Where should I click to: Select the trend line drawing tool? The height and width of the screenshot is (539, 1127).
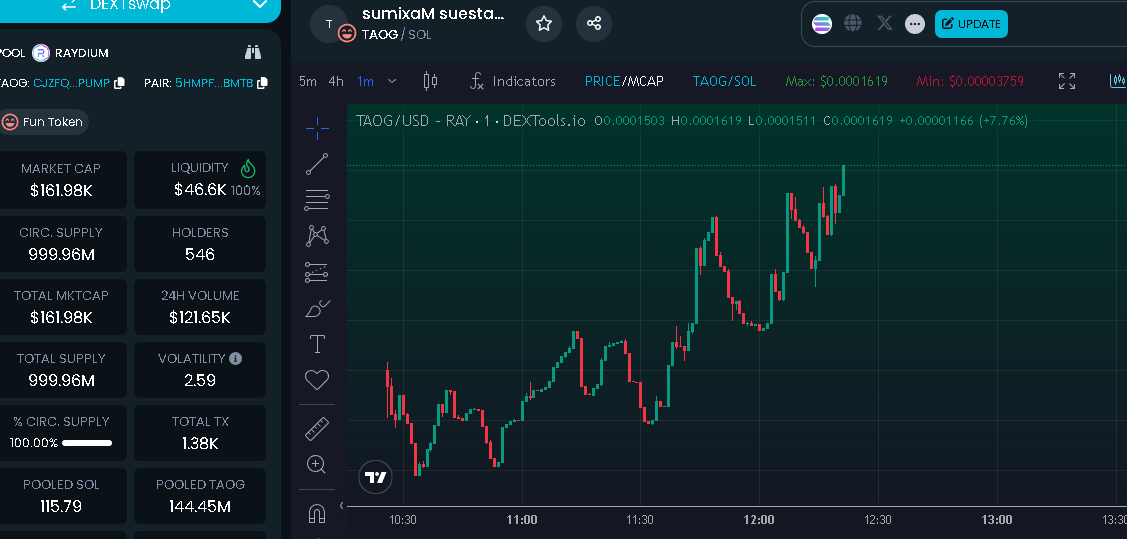point(317,164)
